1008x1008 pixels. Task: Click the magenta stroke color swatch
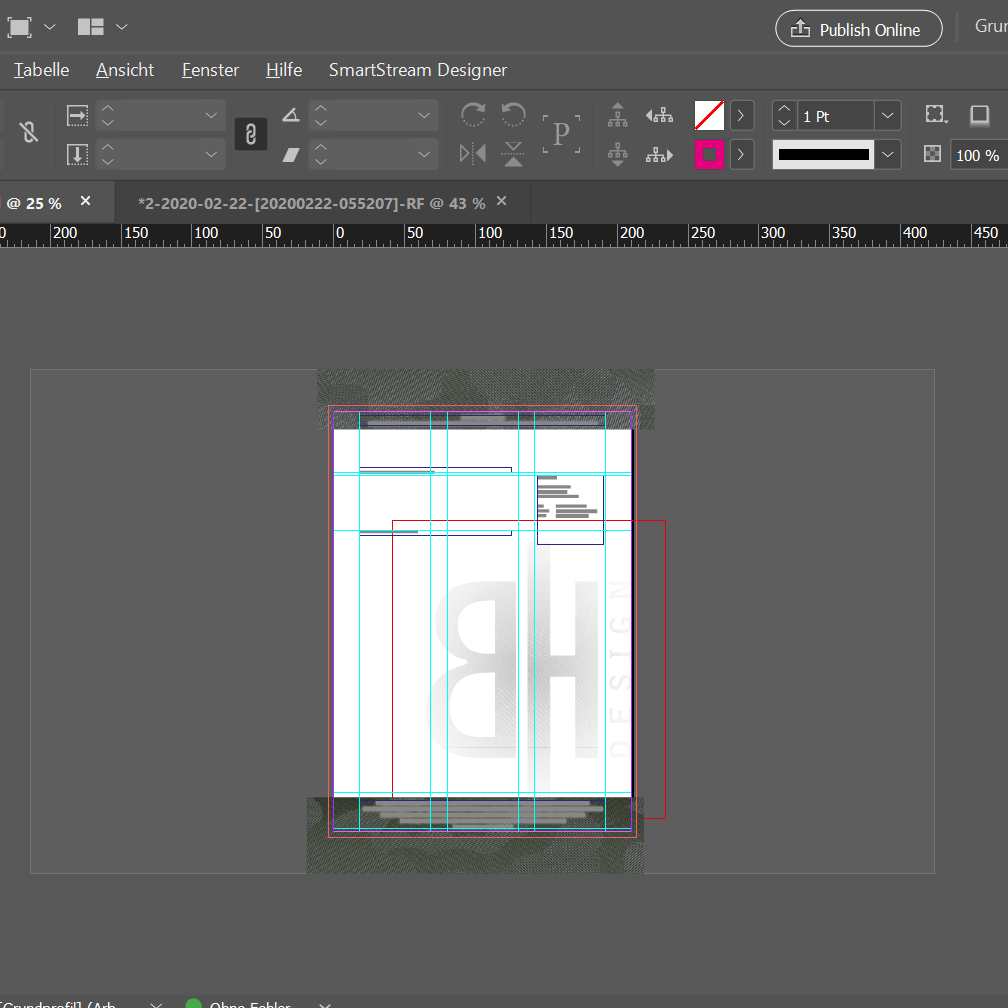click(709, 155)
